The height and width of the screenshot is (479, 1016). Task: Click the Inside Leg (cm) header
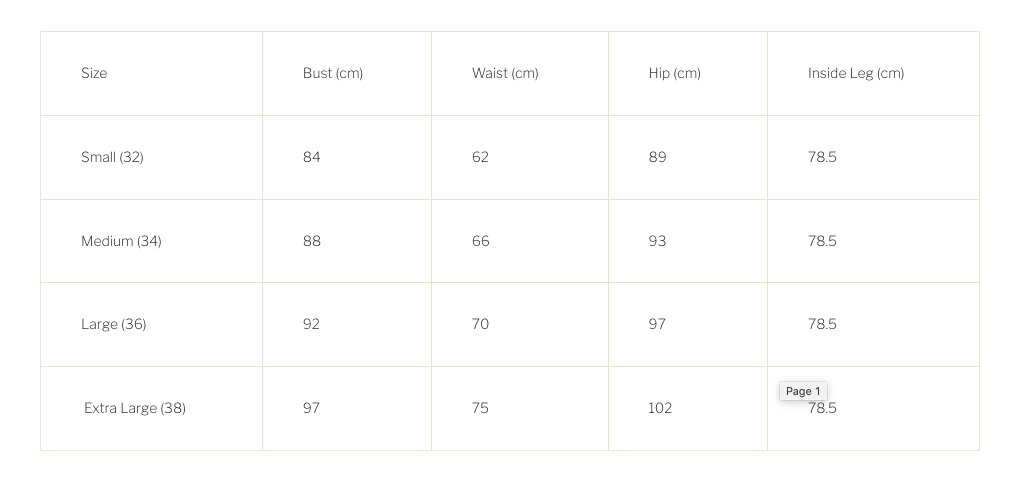tap(856, 73)
